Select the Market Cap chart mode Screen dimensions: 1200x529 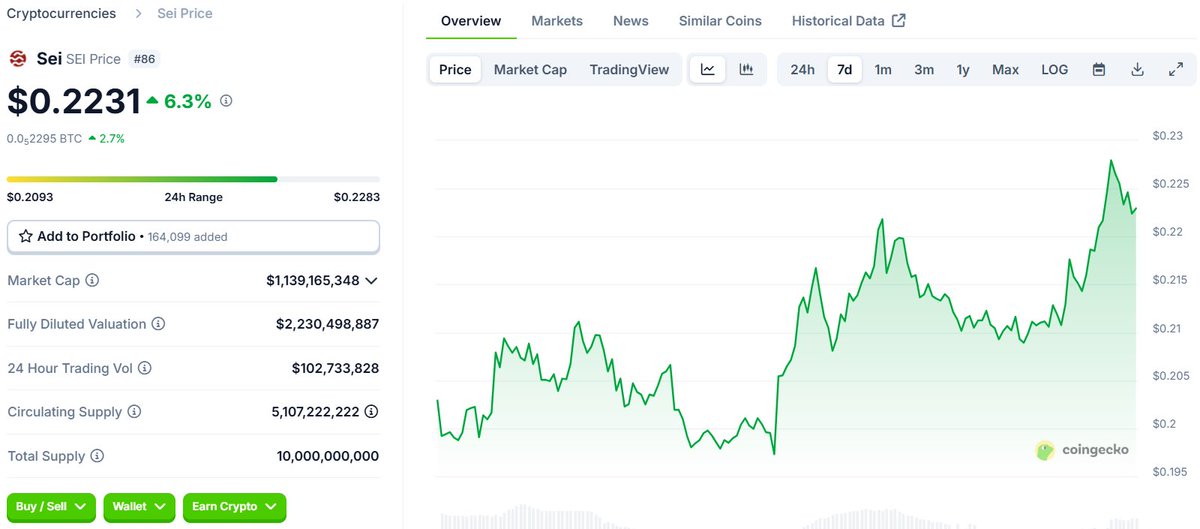pyautogui.click(x=530, y=70)
